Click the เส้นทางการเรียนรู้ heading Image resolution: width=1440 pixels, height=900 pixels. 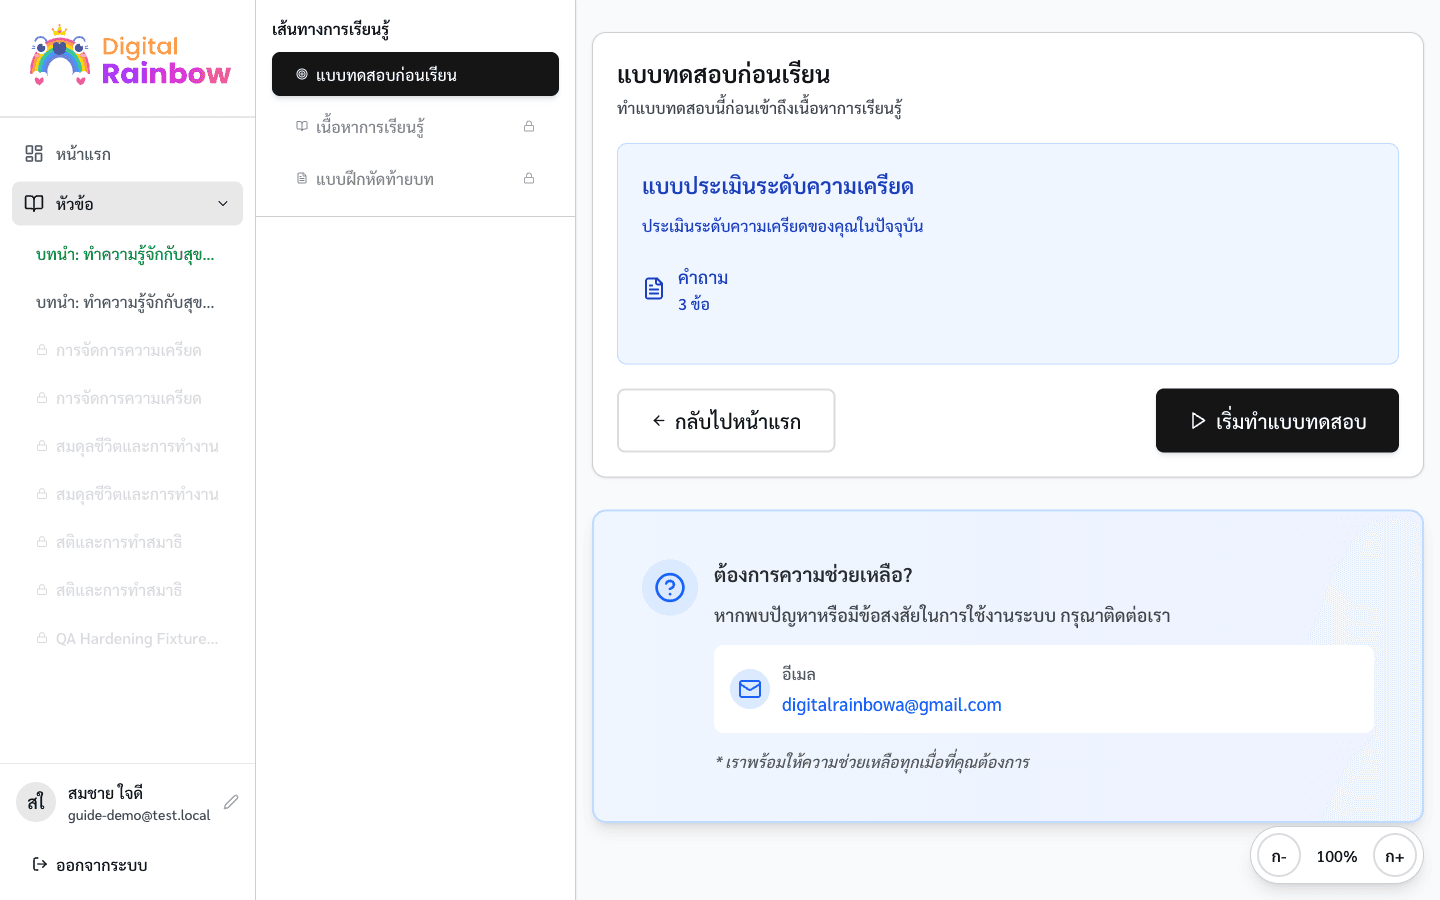coord(331,29)
